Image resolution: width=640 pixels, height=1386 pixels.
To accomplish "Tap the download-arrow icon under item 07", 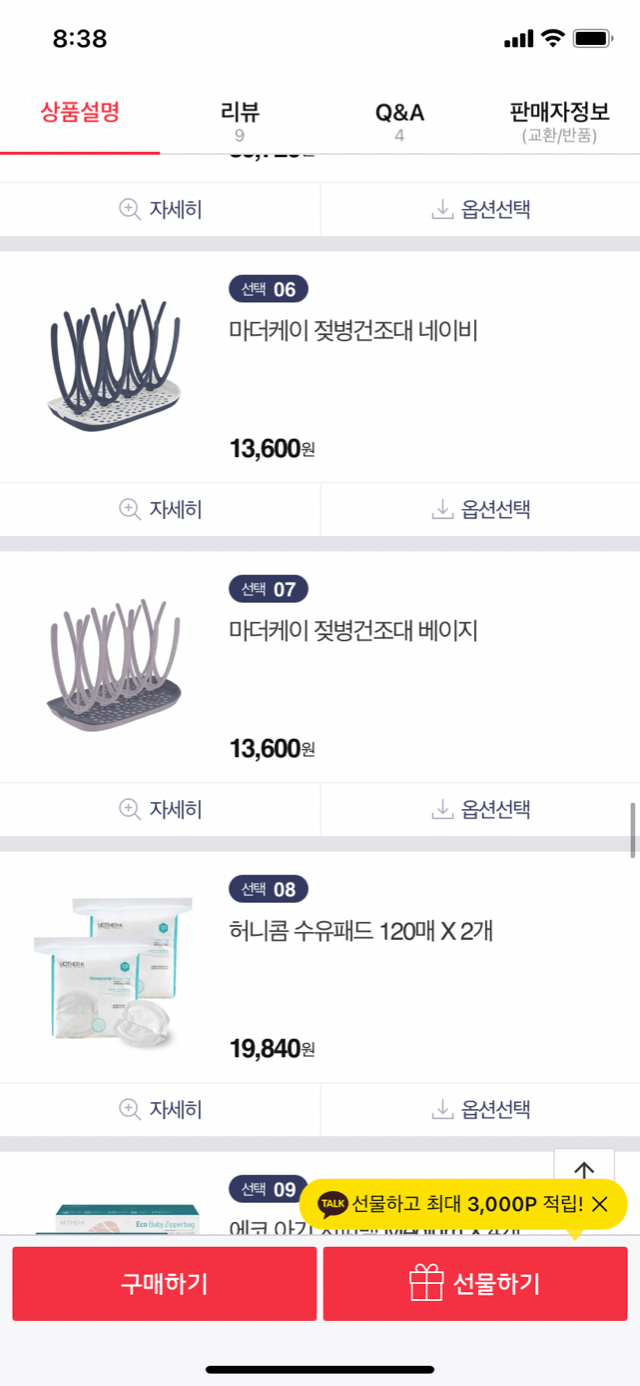I will point(442,809).
